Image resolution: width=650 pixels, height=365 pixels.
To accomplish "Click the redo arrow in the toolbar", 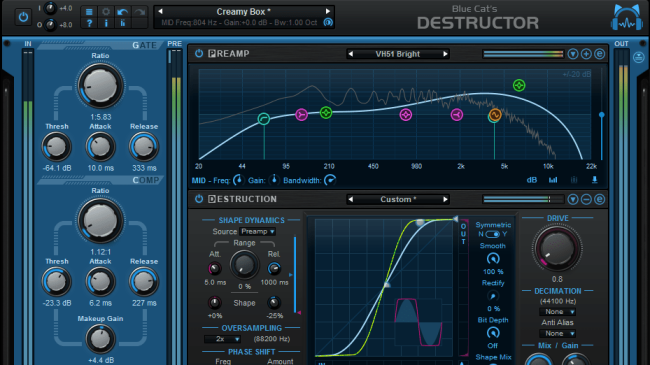I will coord(139,12).
